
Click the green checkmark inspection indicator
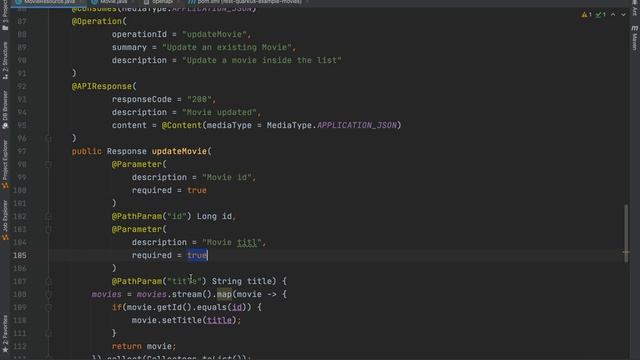pos(600,15)
